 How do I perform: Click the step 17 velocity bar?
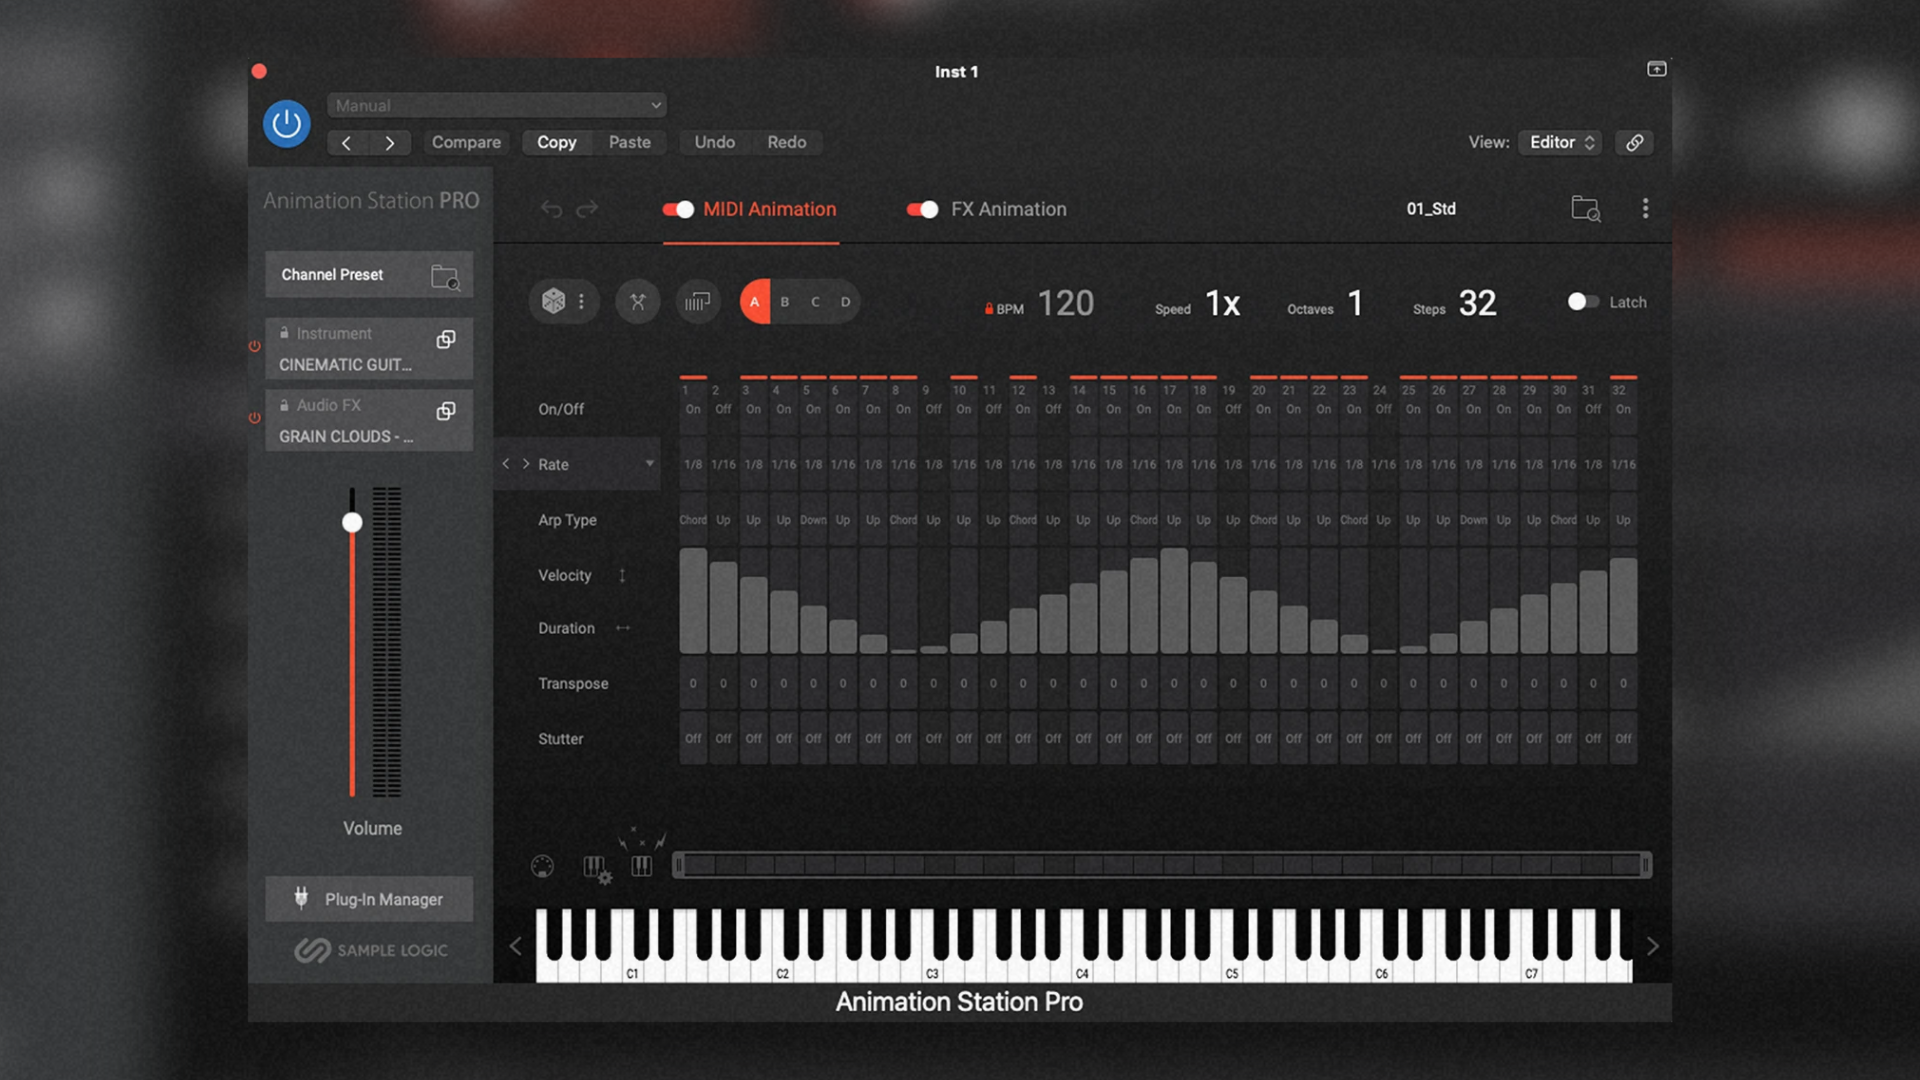[1173, 600]
